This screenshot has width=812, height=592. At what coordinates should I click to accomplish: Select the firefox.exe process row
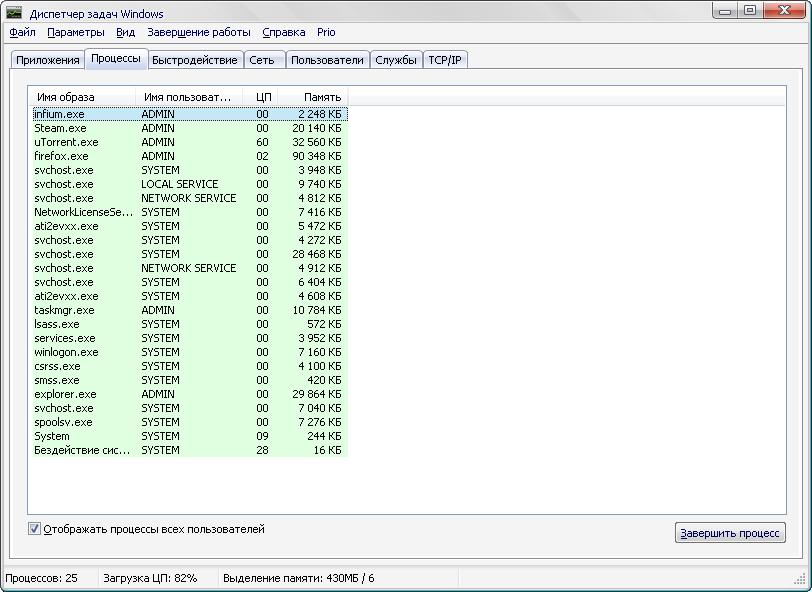pos(62,156)
